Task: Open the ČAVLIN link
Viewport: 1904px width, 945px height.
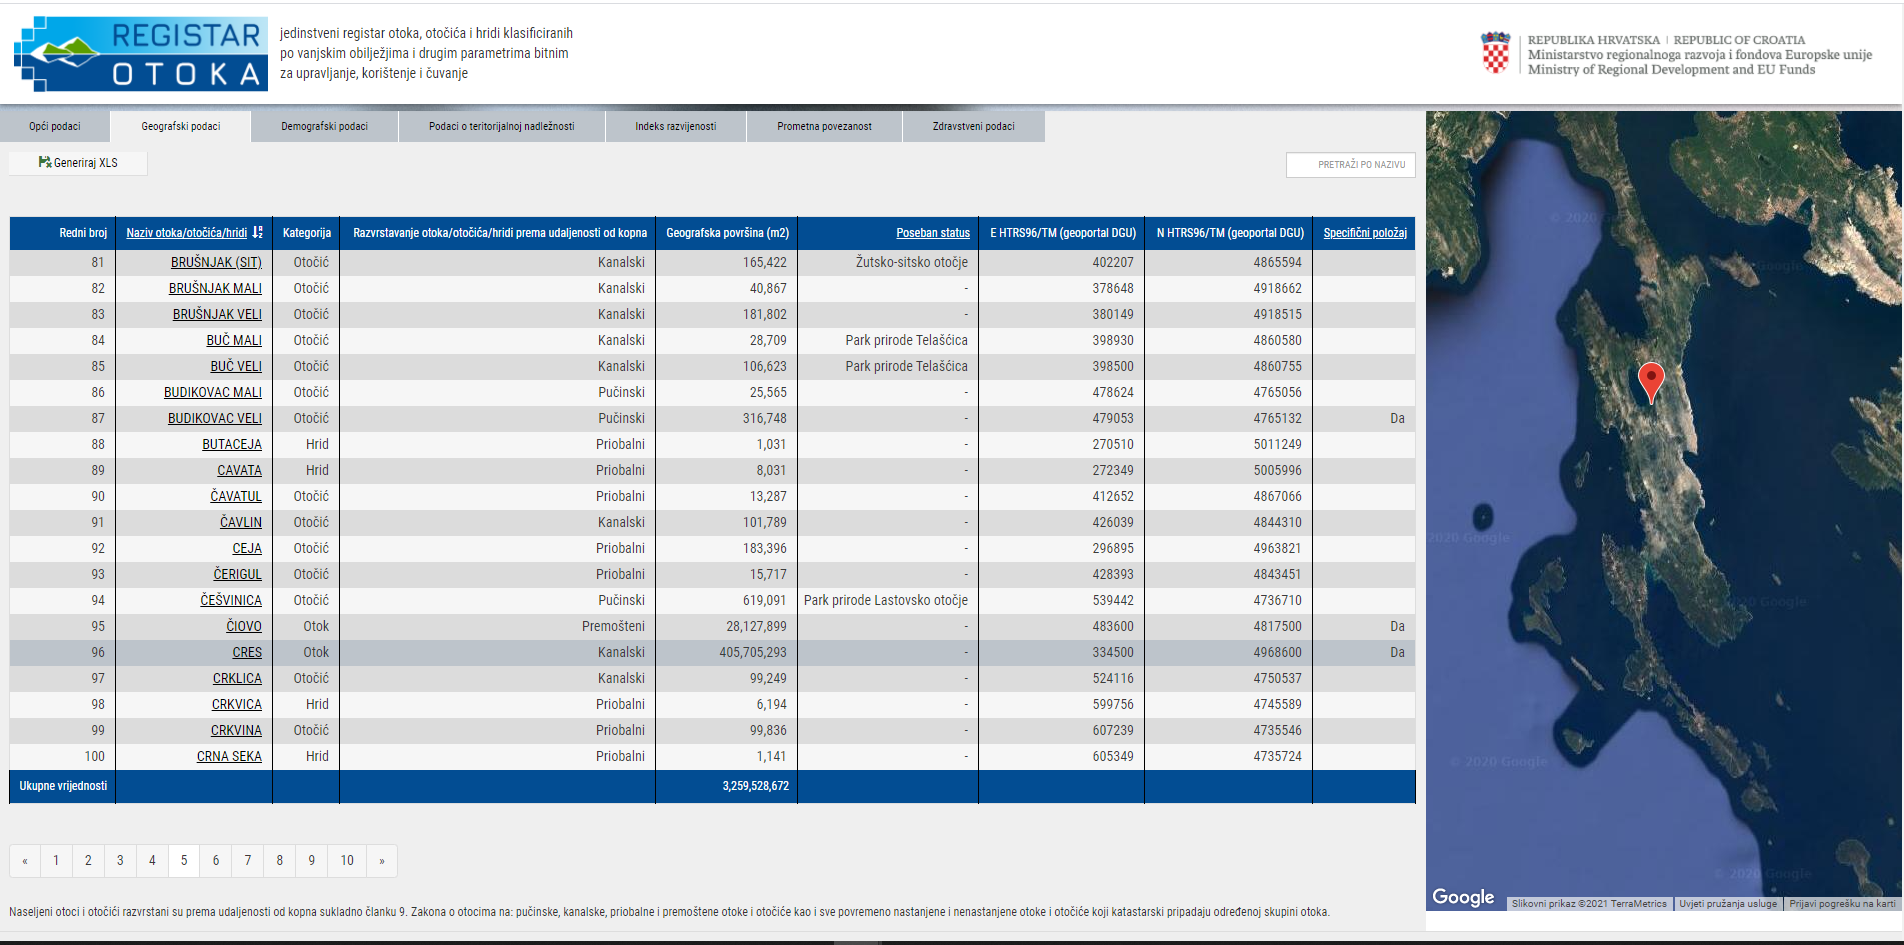Action: 241,522
